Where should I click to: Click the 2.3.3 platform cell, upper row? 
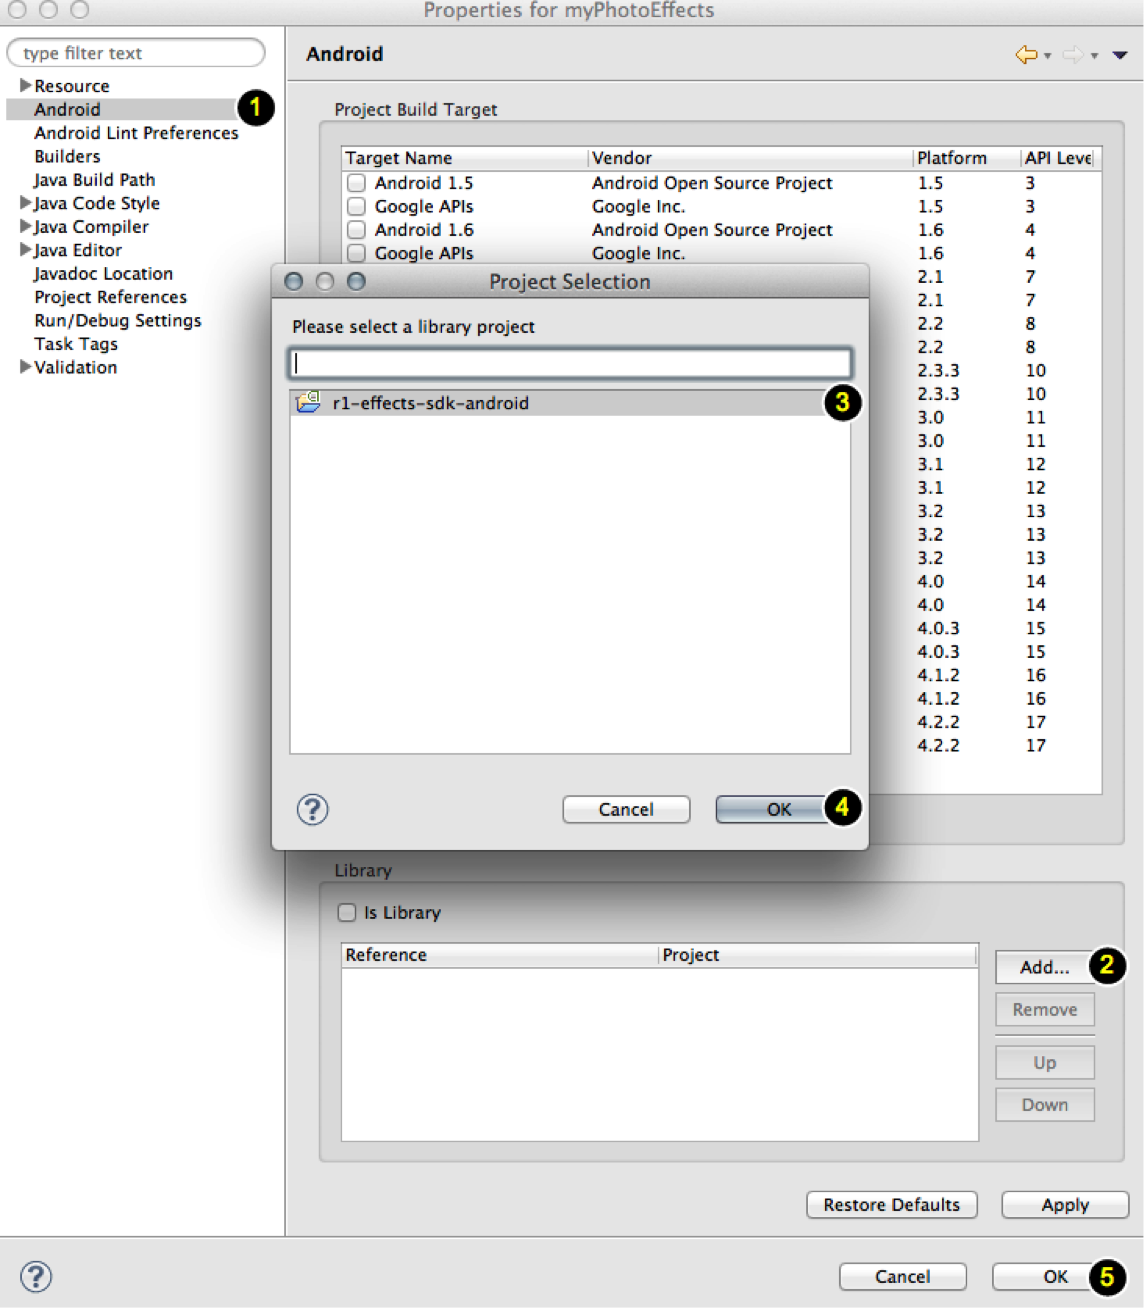click(x=938, y=370)
